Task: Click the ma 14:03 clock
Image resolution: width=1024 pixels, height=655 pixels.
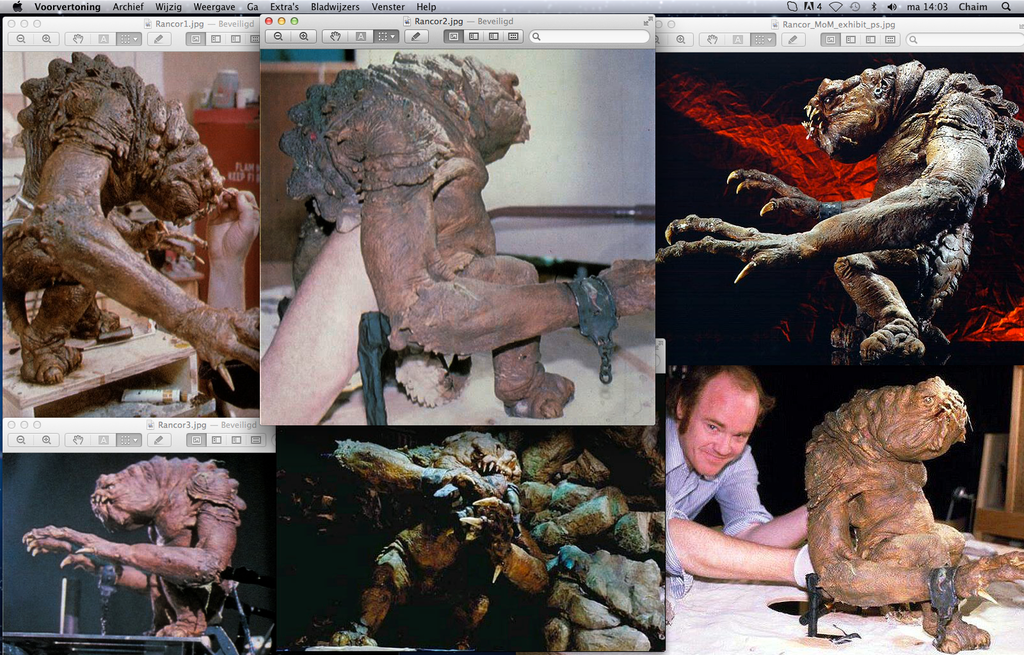Action: point(927,7)
